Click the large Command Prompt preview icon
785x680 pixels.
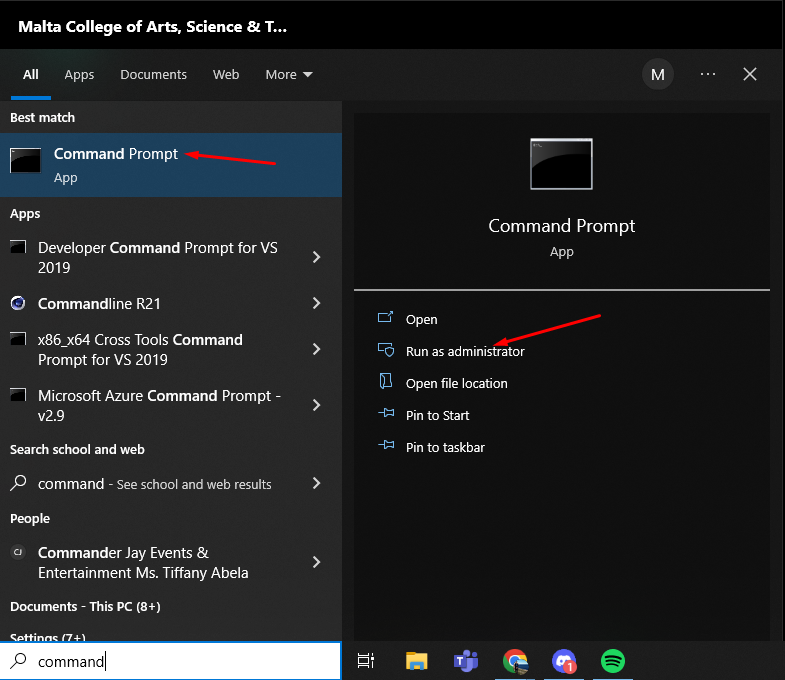561,164
